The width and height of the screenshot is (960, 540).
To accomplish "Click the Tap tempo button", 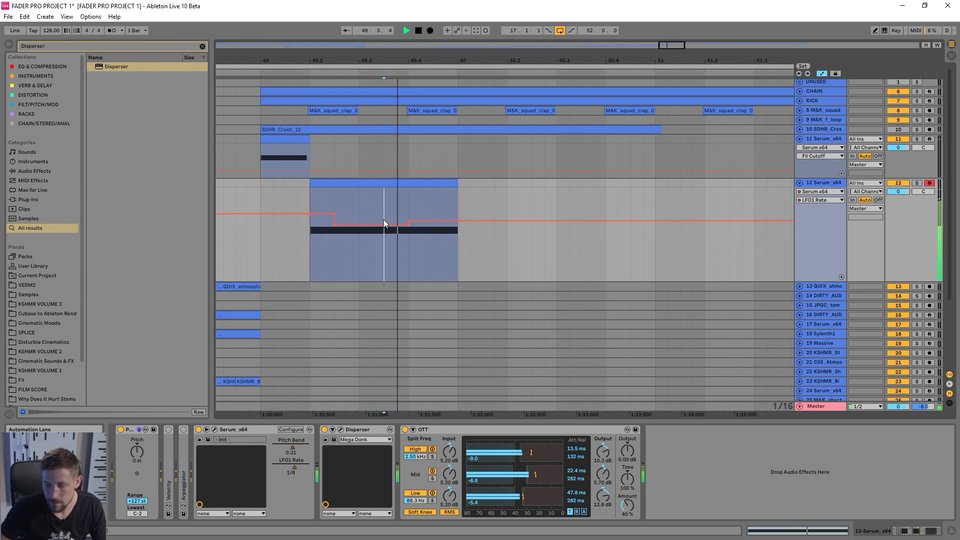I will tap(33, 30).
